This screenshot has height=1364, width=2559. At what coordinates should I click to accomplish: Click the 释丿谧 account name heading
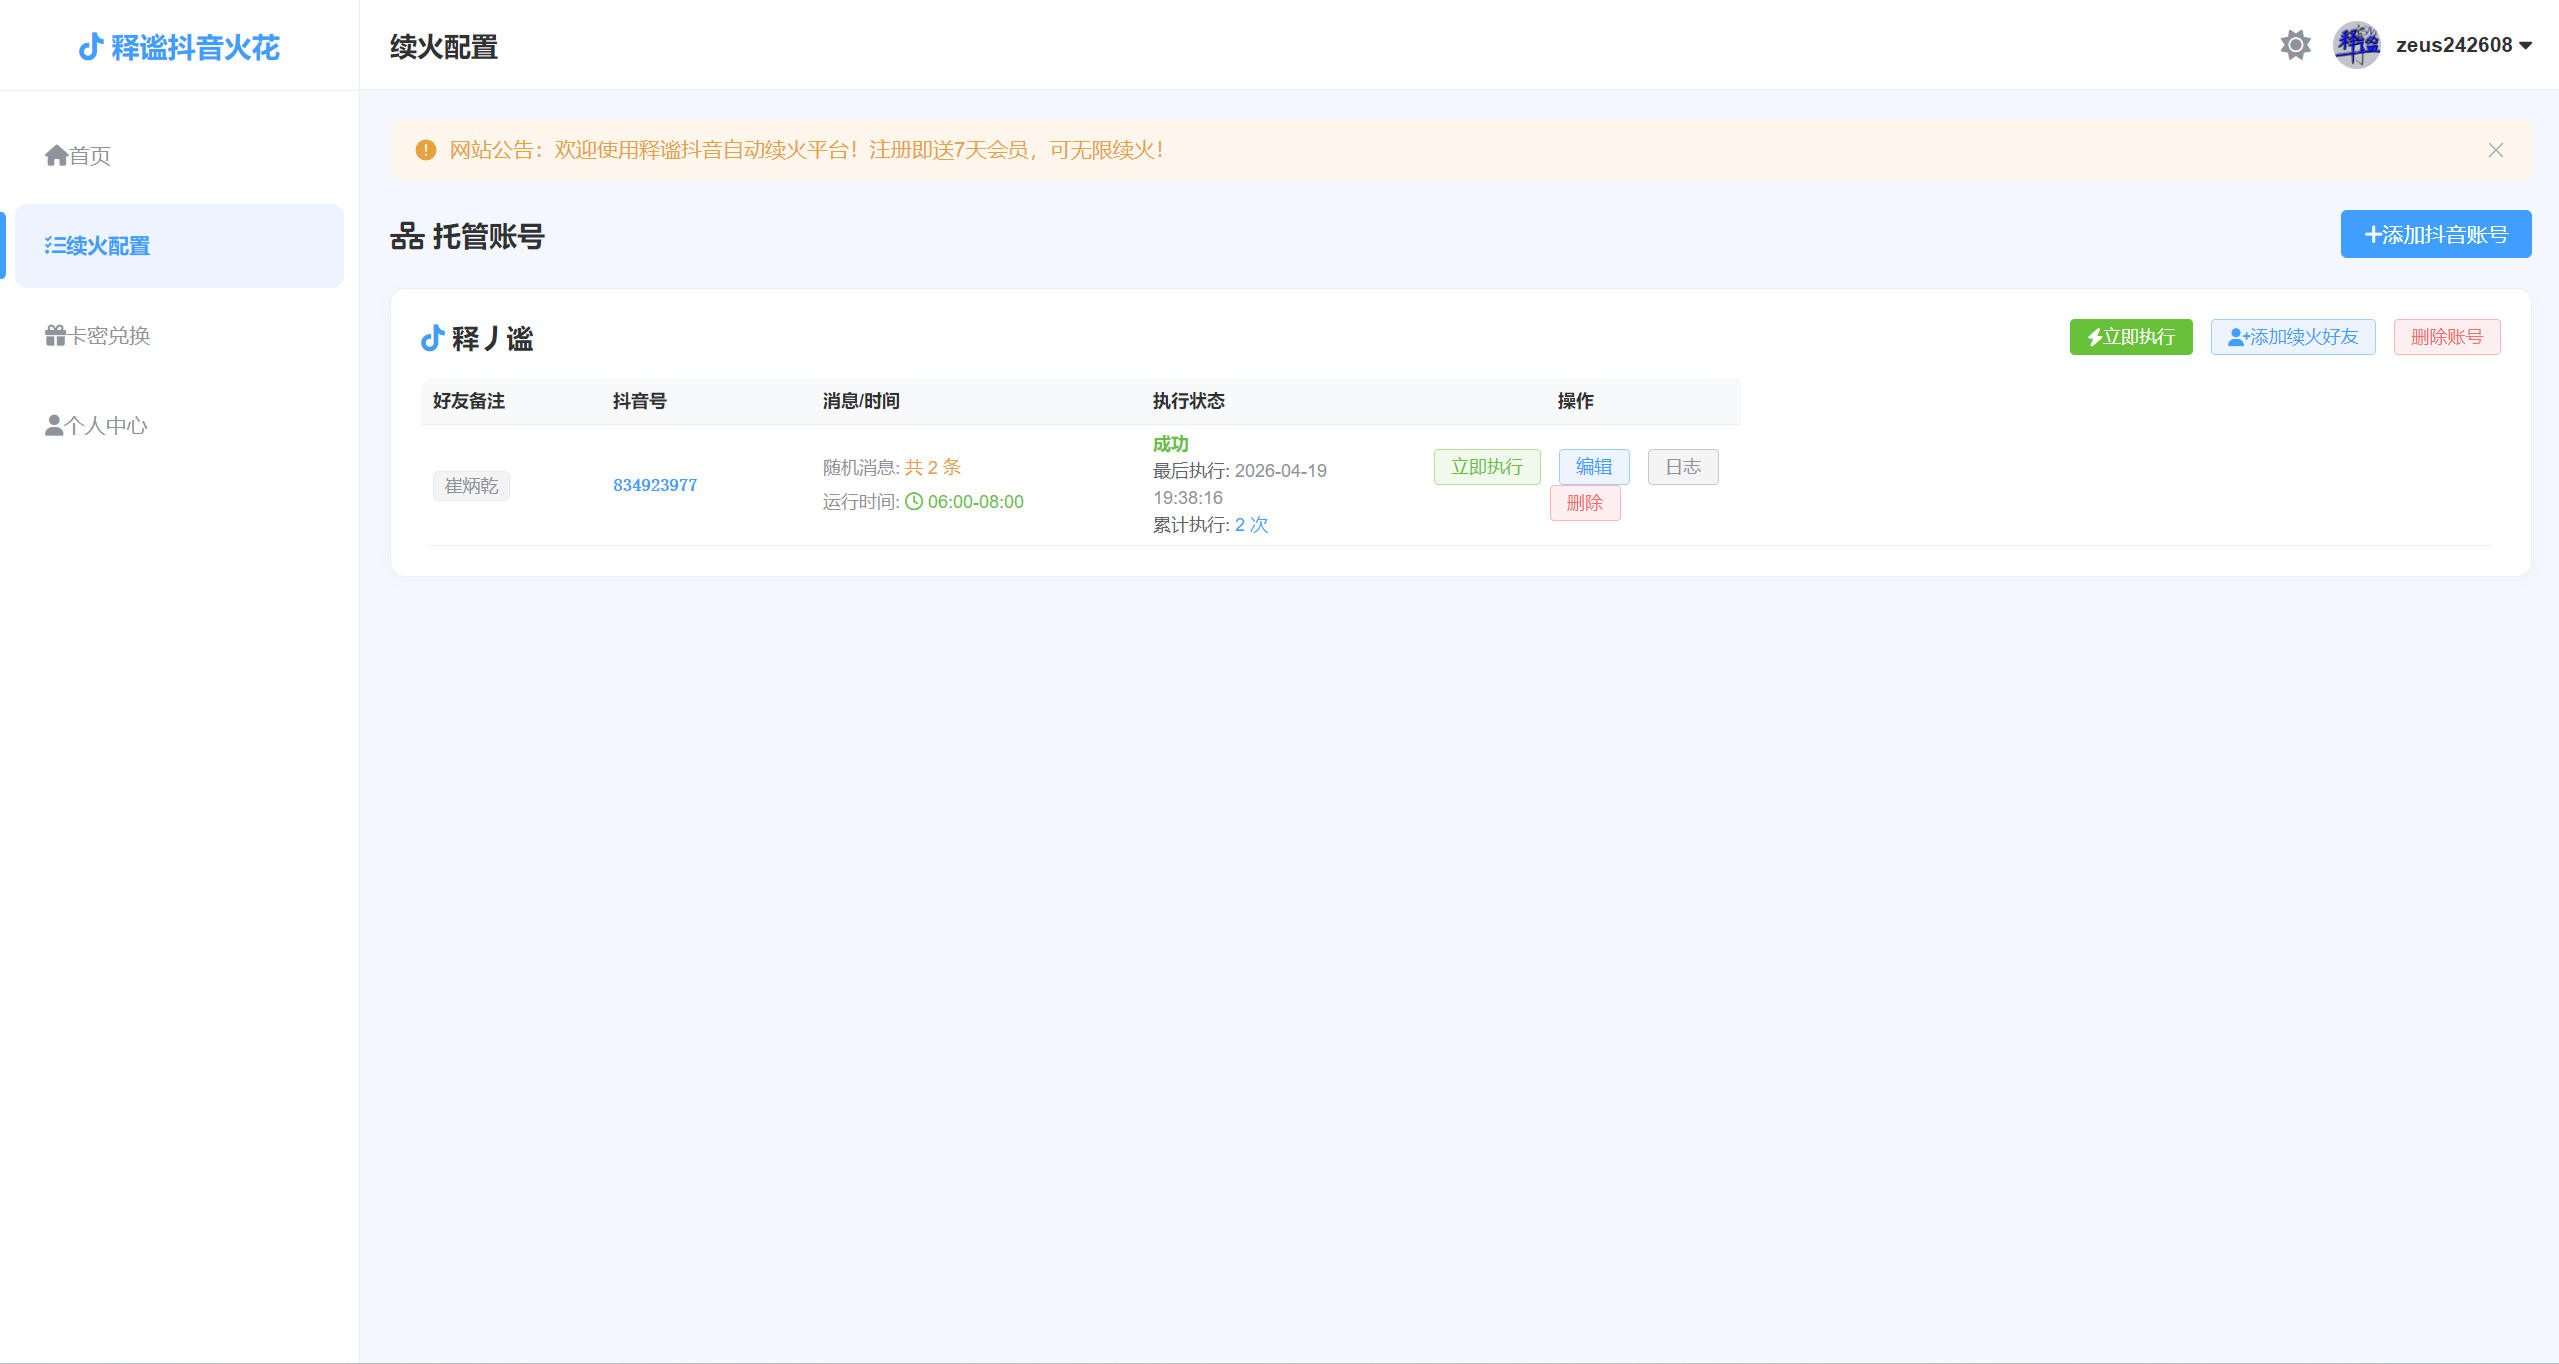click(492, 338)
